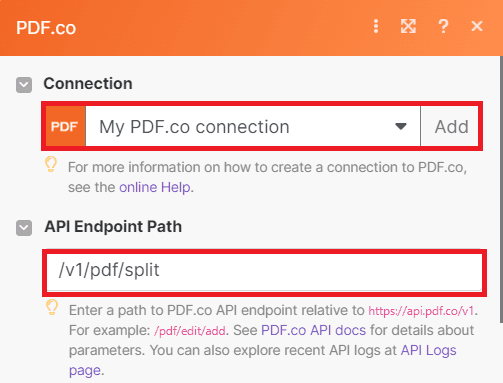Screen dimensions: 503x383
Task: Open the API Logs page link
Action: [429, 350]
